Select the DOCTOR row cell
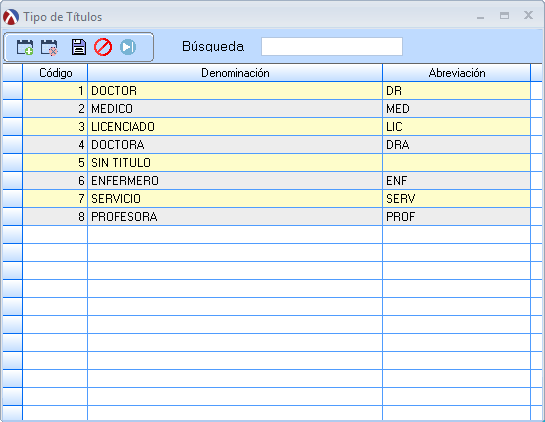Screen dimensions: 545x422 click(x=235, y=91)
